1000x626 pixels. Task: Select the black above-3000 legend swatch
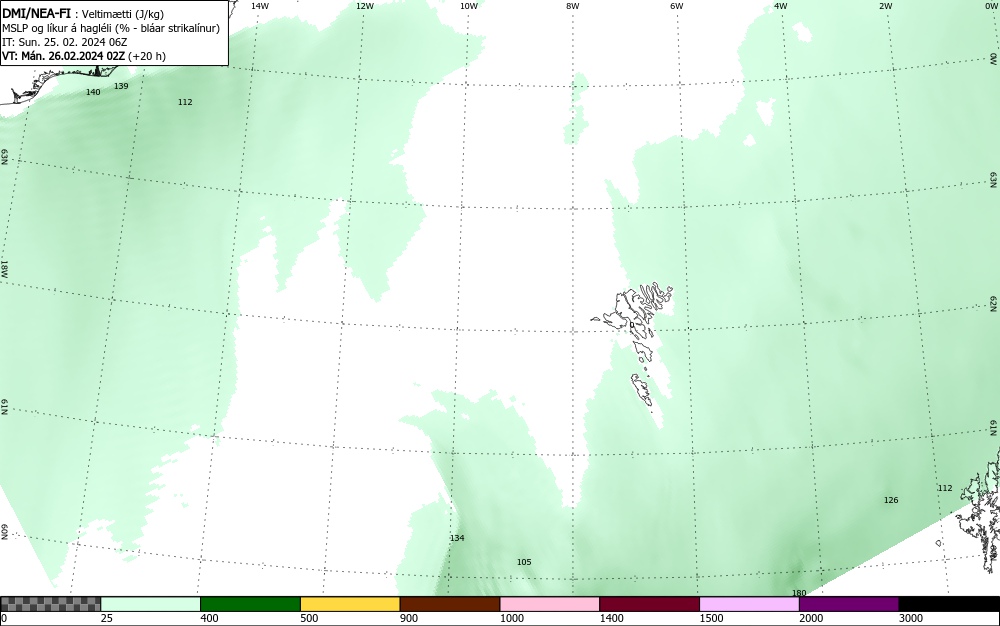[x=949, y=604]
